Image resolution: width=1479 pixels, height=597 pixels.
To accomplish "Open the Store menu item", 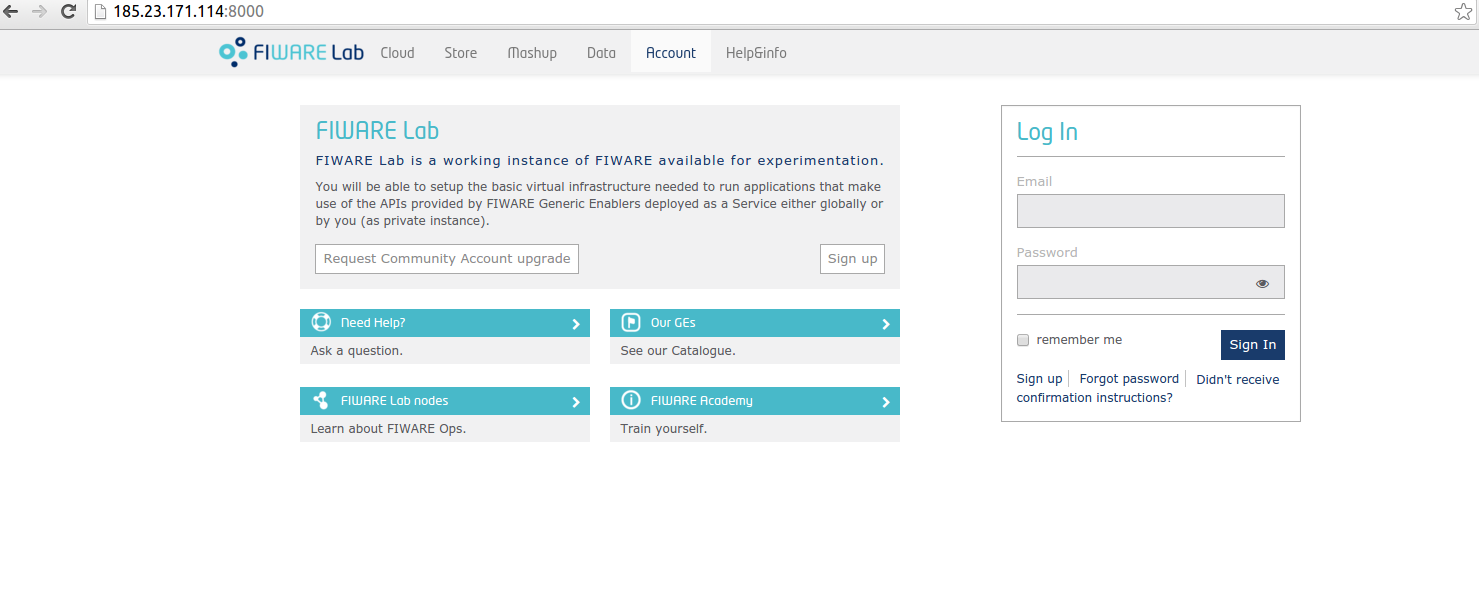I will (x=461, y=53).
